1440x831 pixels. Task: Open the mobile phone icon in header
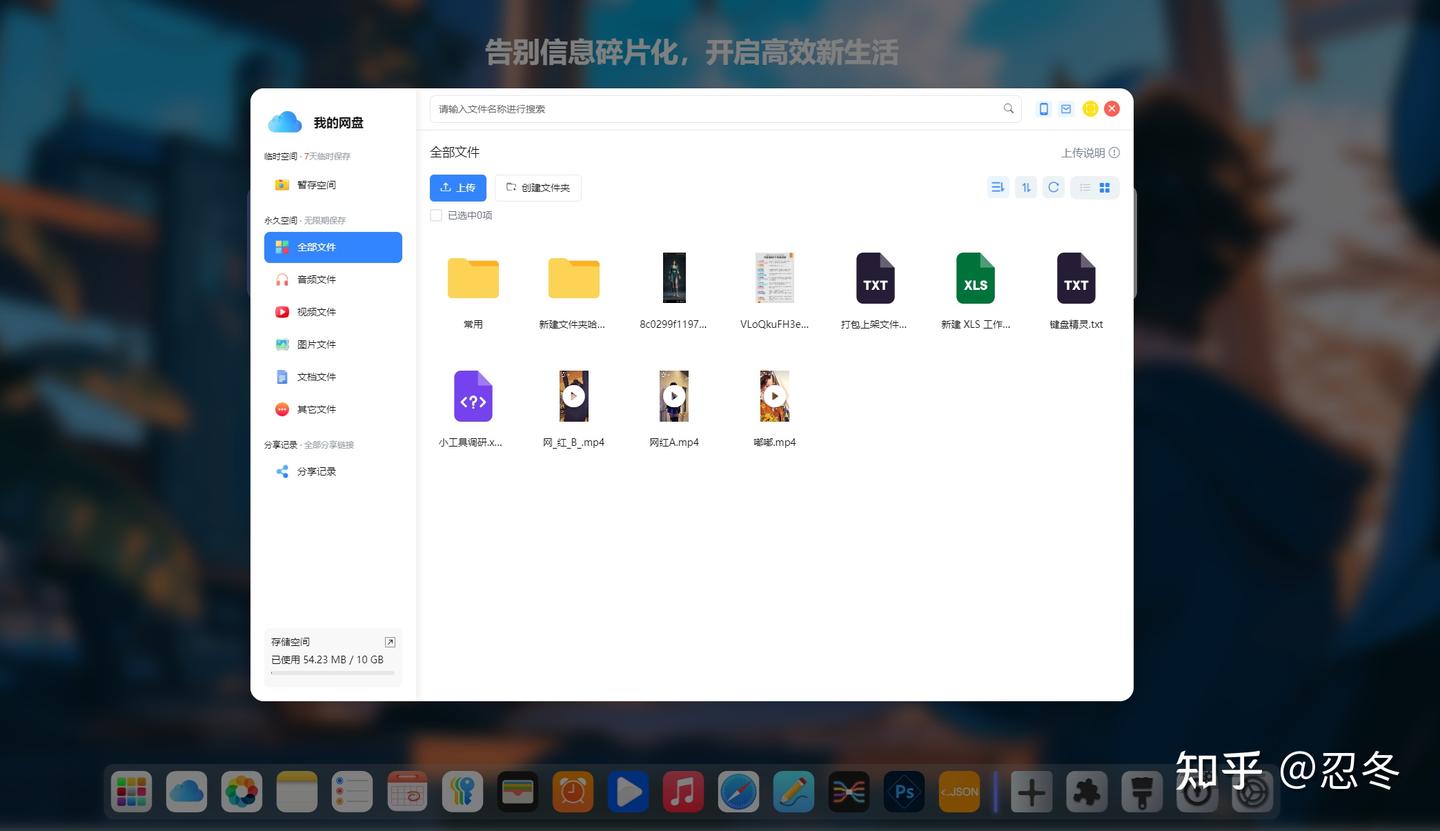point(1044,109)
